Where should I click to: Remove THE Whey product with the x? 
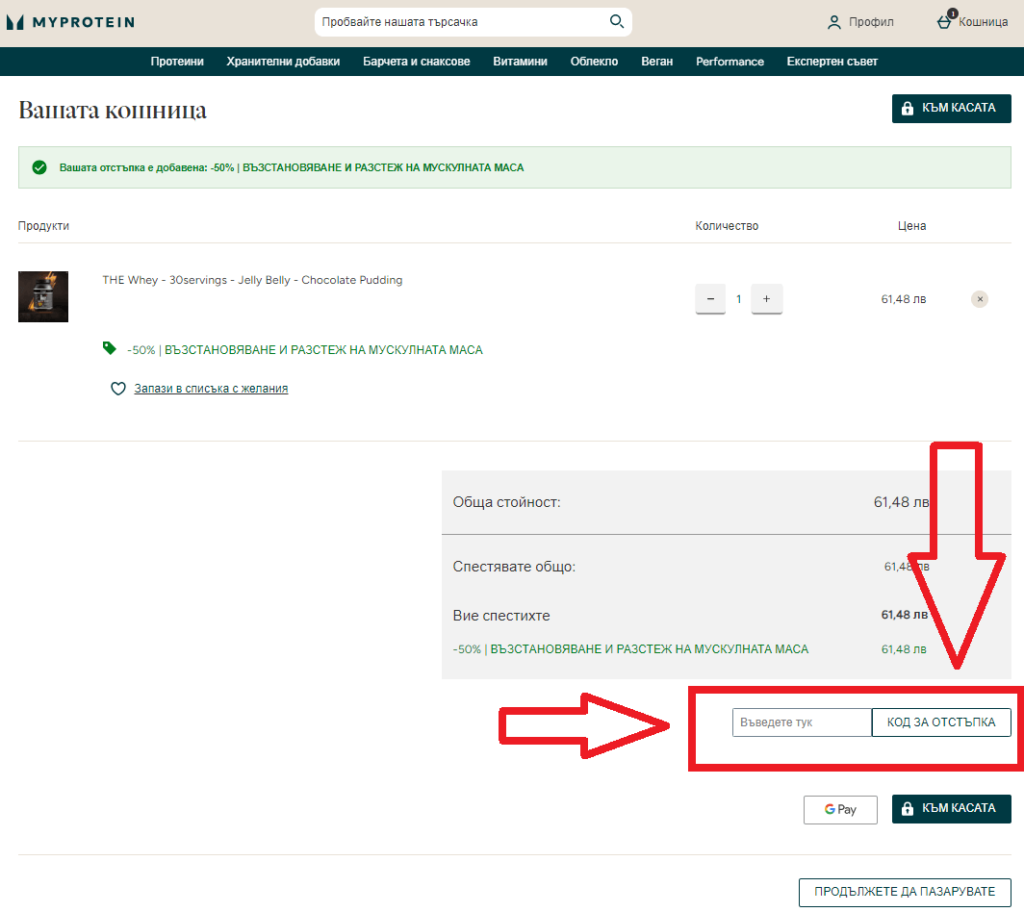click(x=980, y=299)
